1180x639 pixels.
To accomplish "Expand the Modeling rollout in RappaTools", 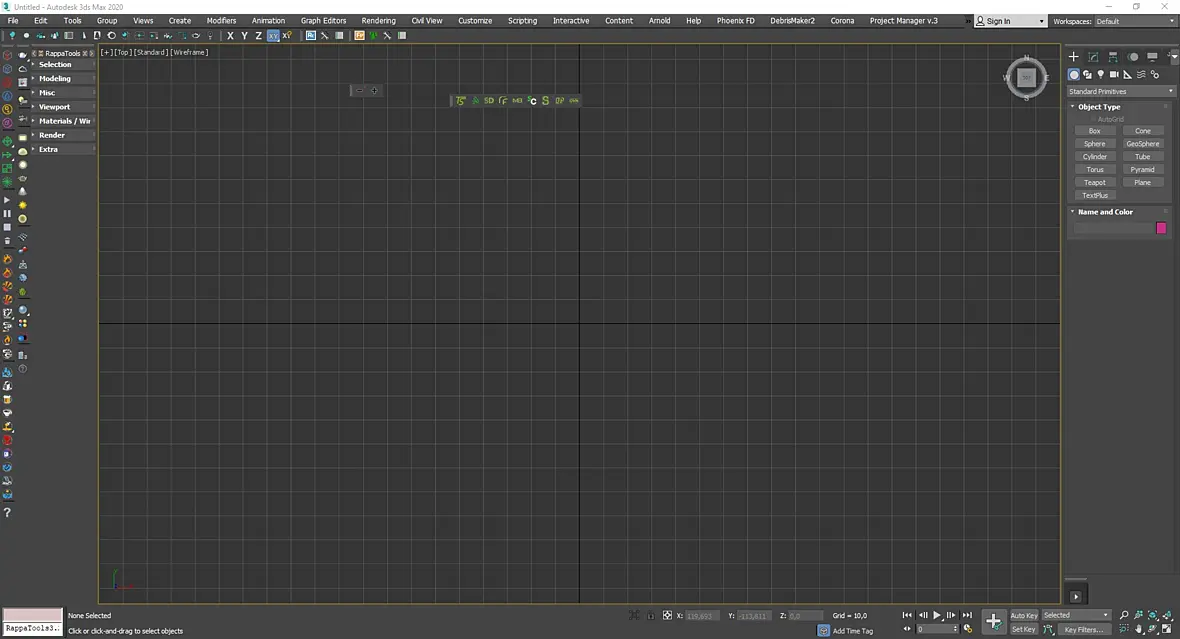I will coord(62,78).
